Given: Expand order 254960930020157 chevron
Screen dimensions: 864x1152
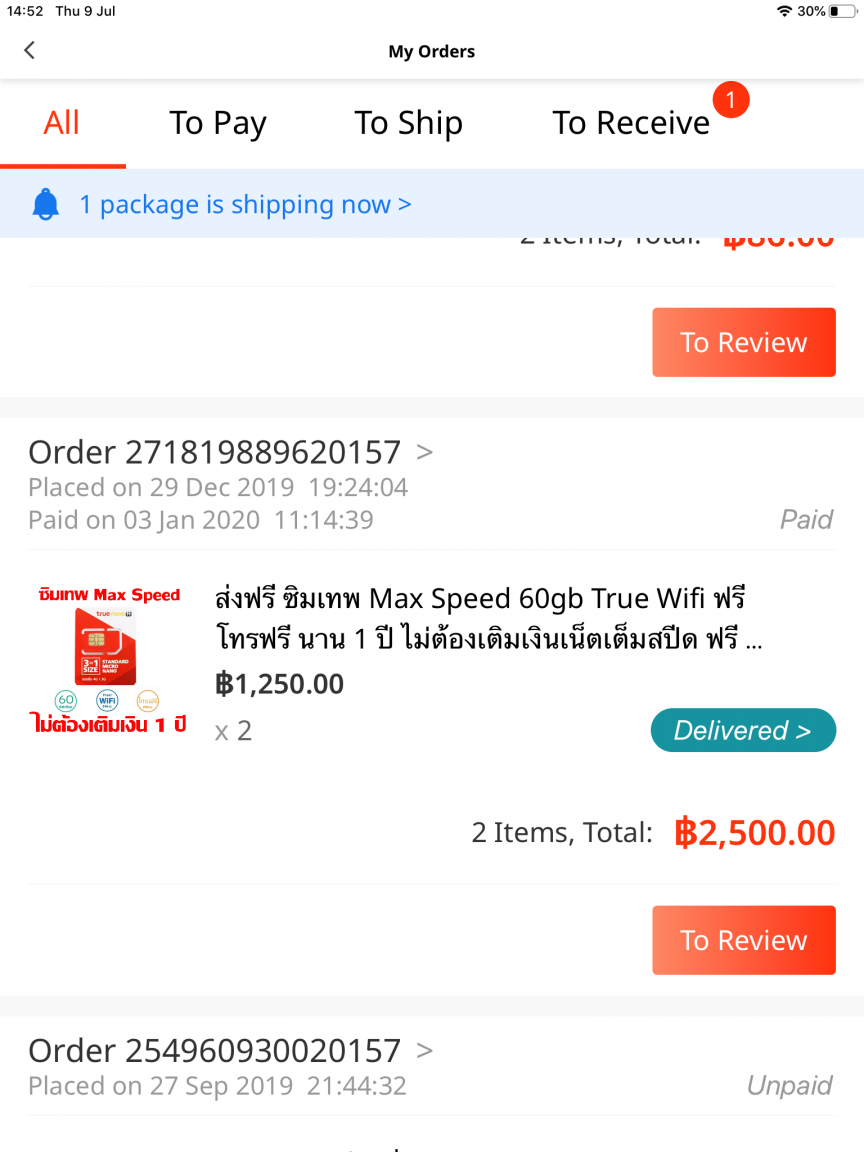Looking at the screenshot, I should 425,1051.
